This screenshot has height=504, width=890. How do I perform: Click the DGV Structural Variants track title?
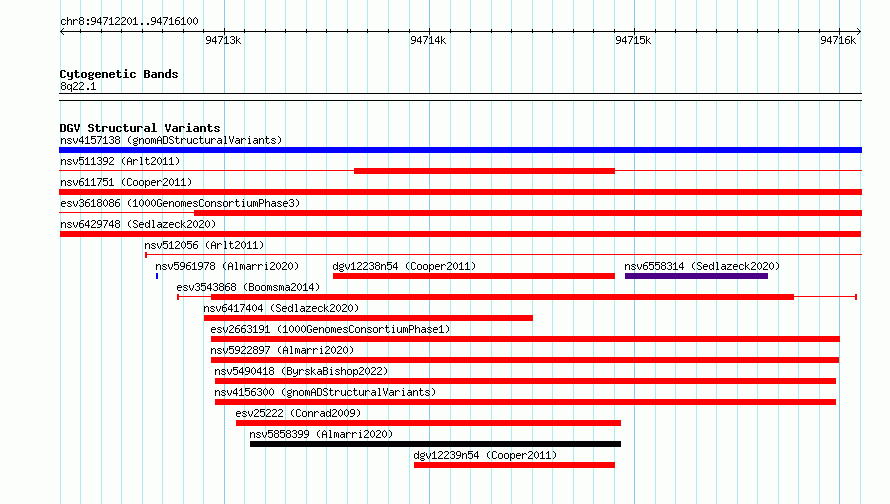140,128
